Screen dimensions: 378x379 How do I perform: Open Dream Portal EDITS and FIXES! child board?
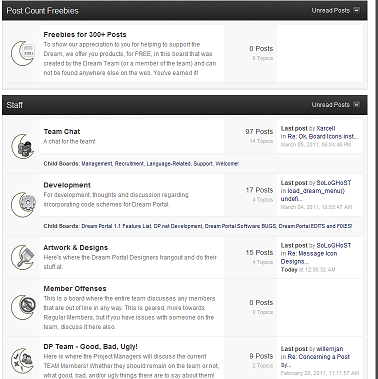315,226
